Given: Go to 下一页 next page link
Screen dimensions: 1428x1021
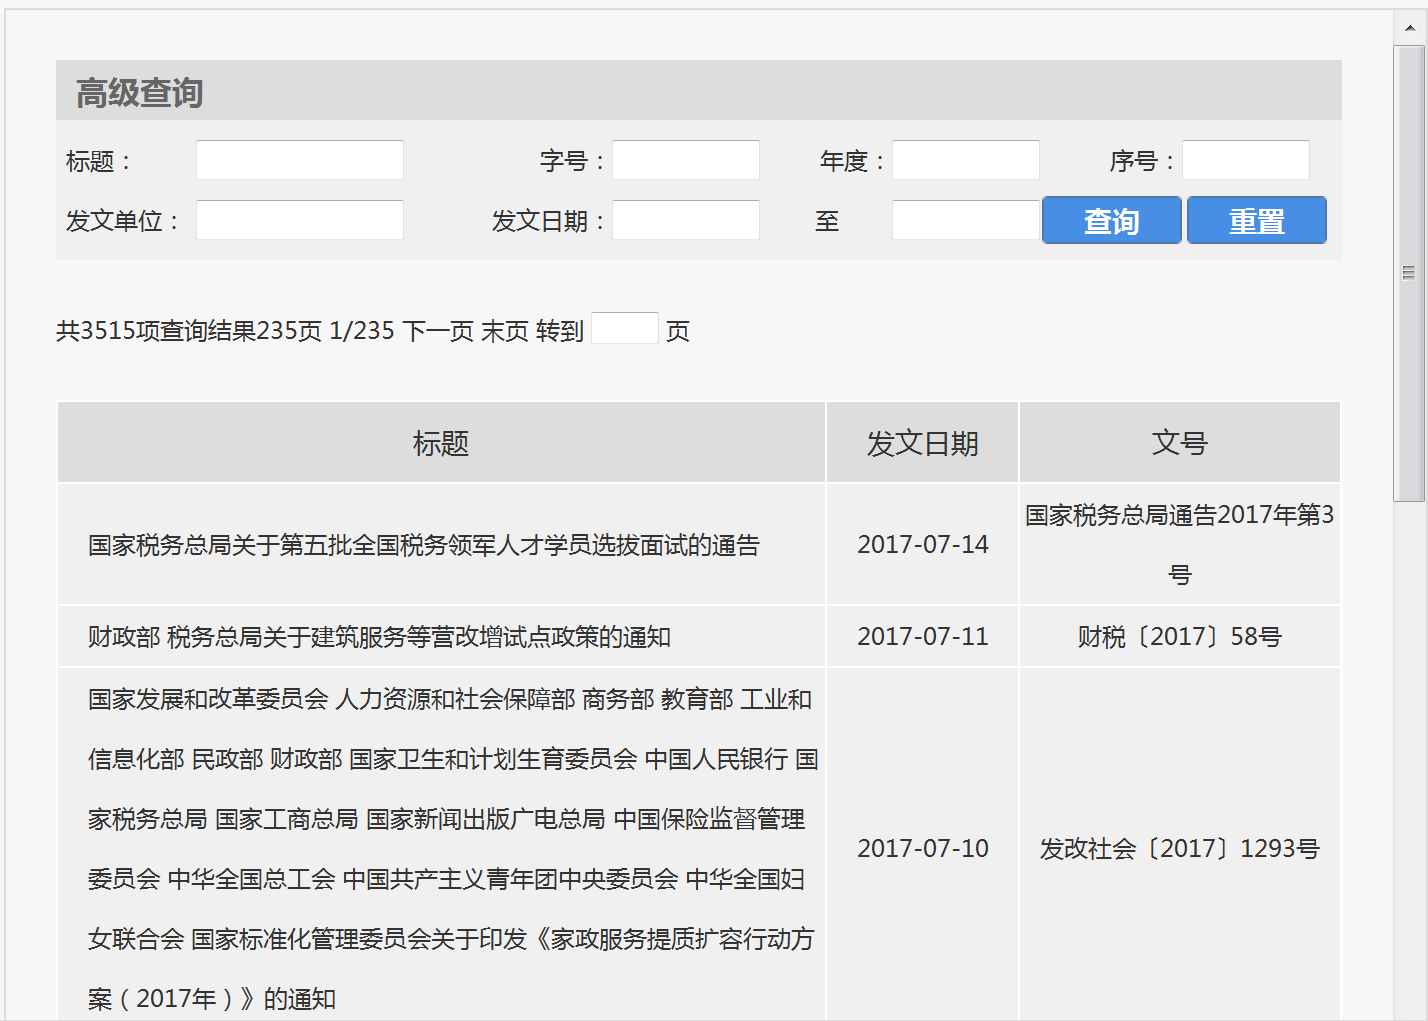Looking at the screenshot, I should coord(438,331).
